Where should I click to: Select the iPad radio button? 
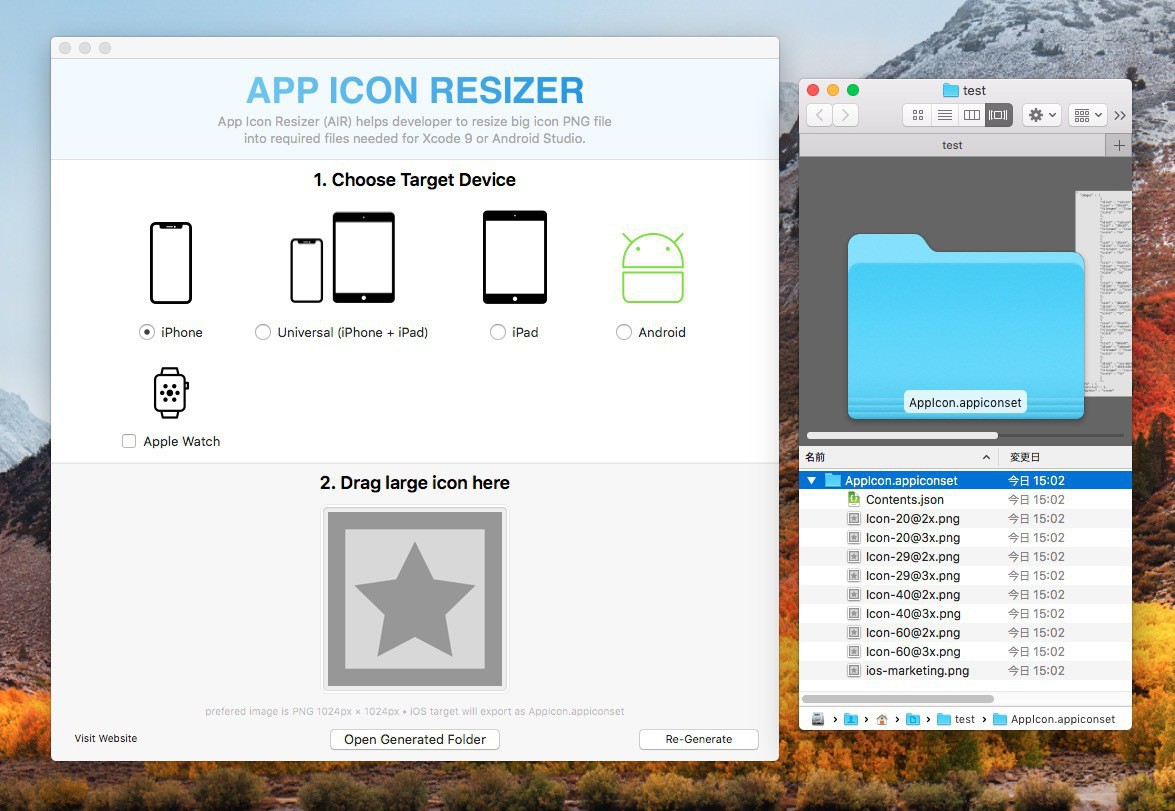tap(498, 332)
